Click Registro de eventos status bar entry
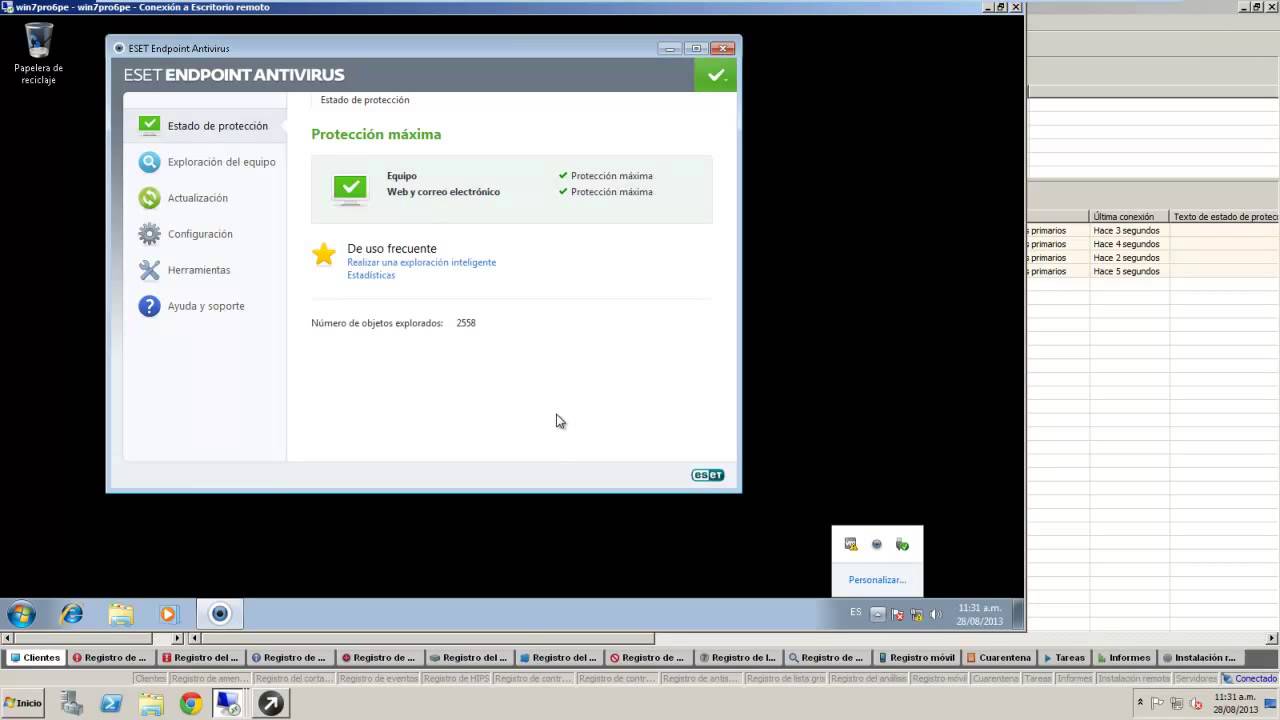This screenshot has height=720, width=1280. pyautogui.click(x=379, y=678)
